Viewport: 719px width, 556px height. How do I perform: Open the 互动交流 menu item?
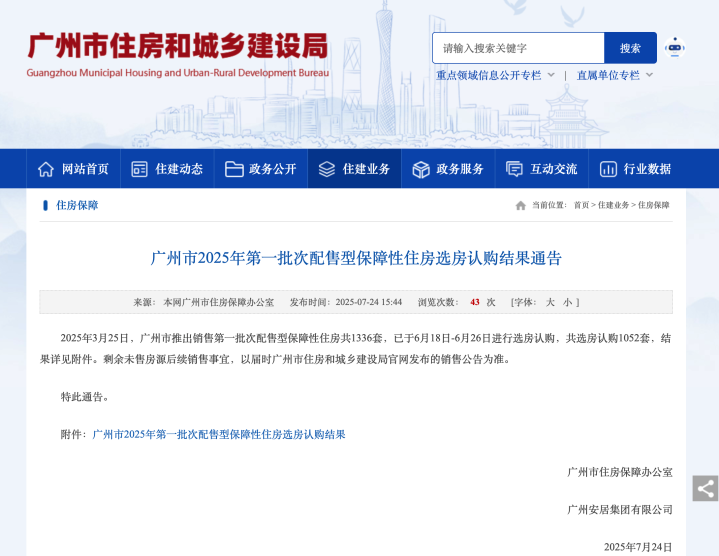(541, 169)
